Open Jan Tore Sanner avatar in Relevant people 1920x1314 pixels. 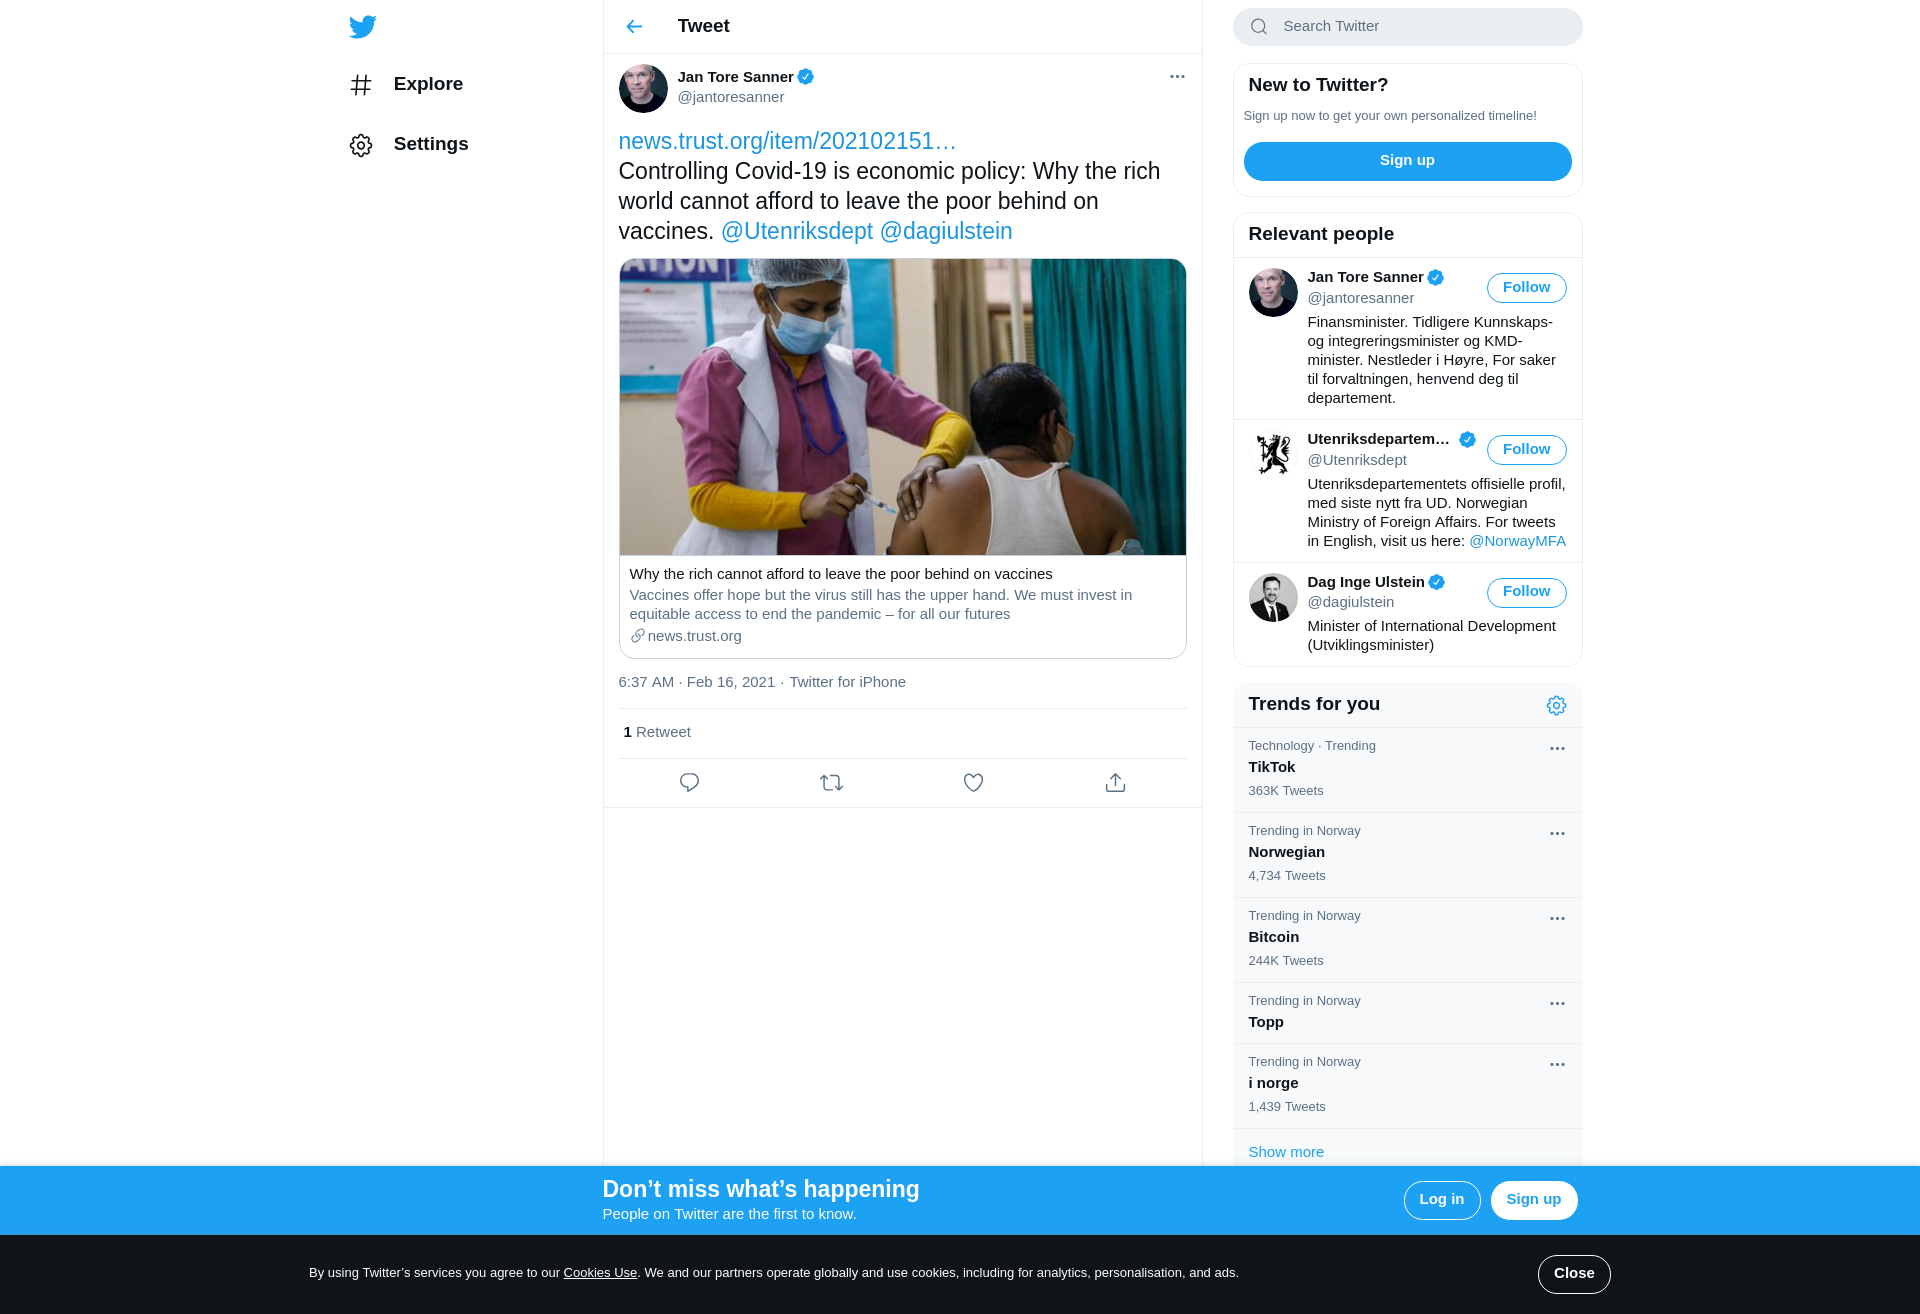tap(1273, 293)
